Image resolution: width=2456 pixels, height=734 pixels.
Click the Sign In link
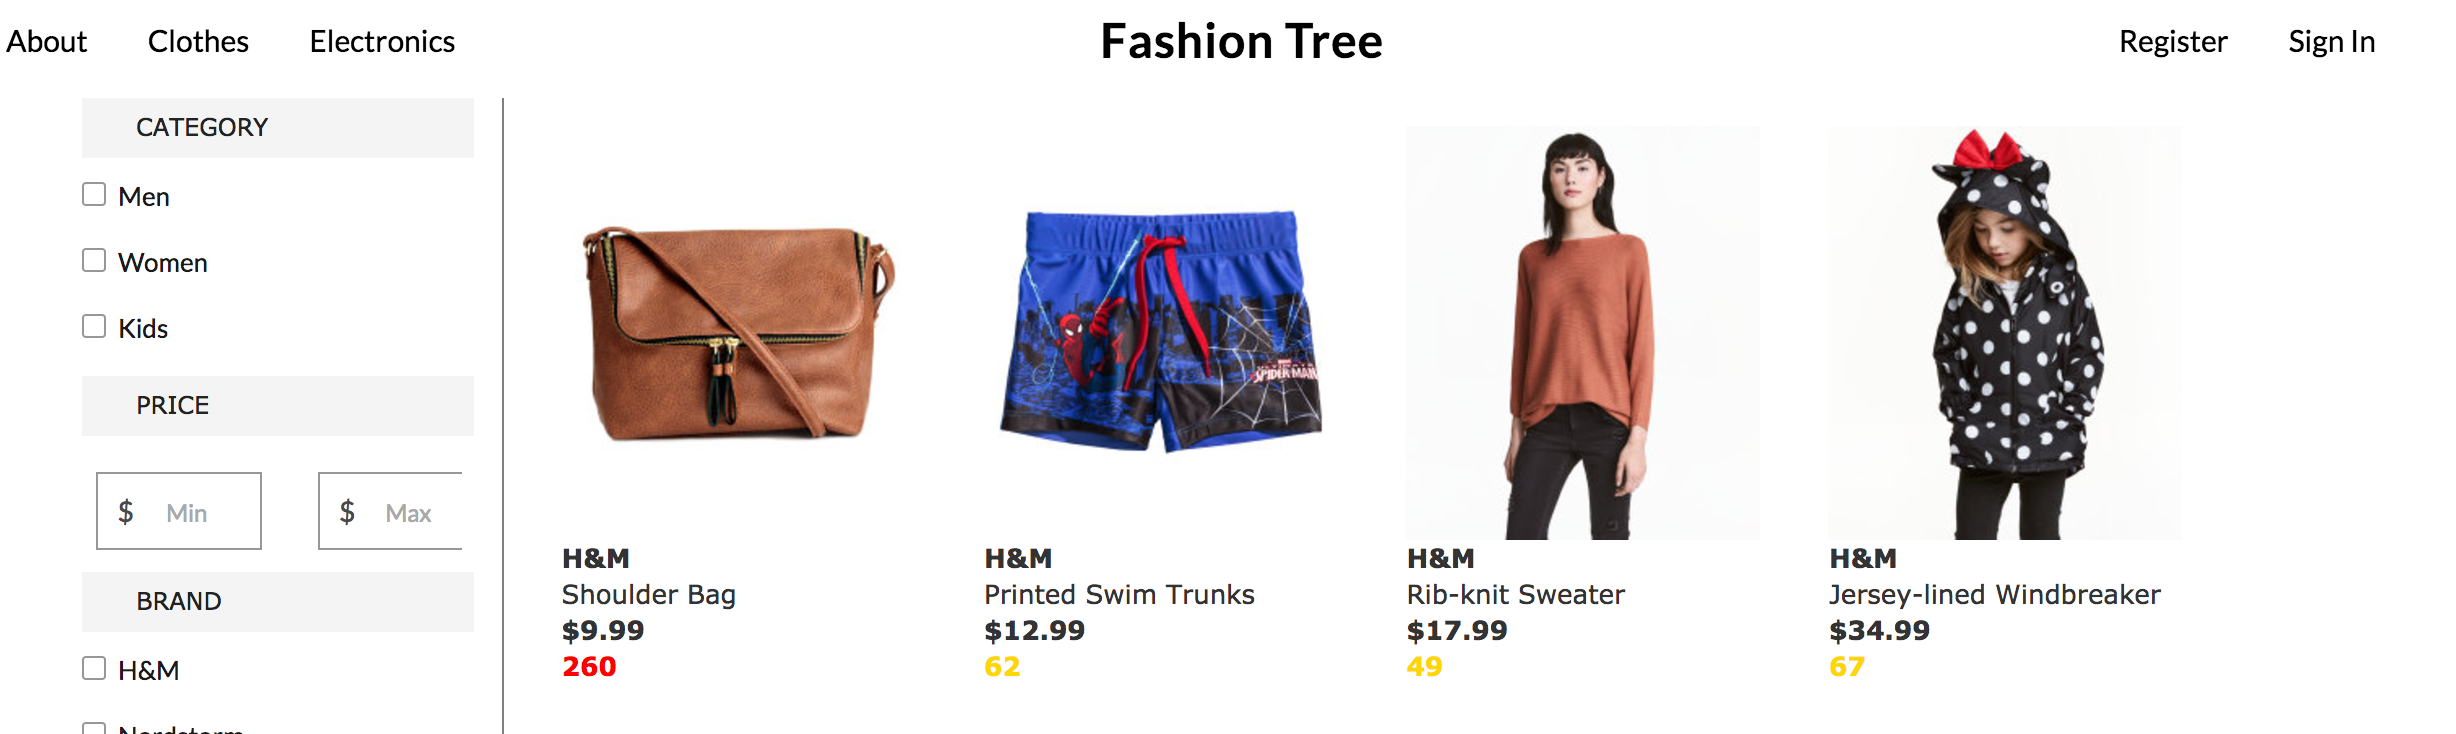(x=2331, y=41)
